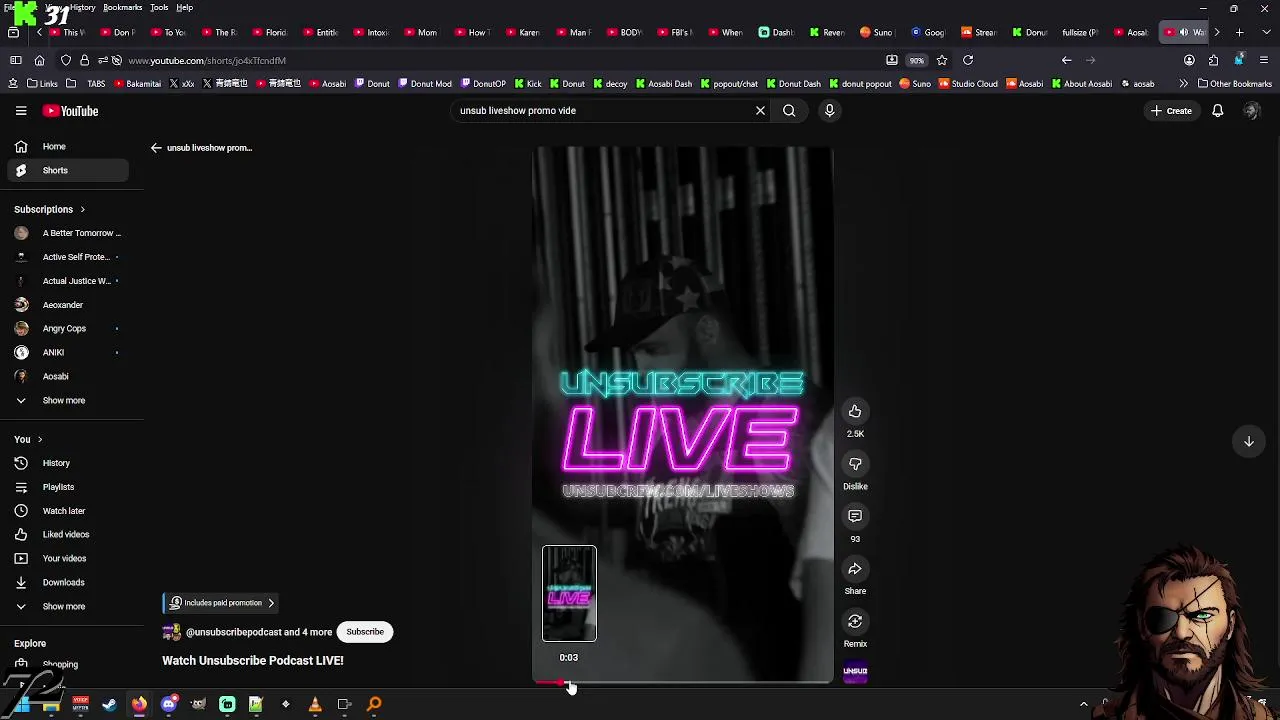Open the Firefox extensions puzzle icon
Image resolution: width=1280 pixels, height=720 pixels.
click(x=1213, y=60)
